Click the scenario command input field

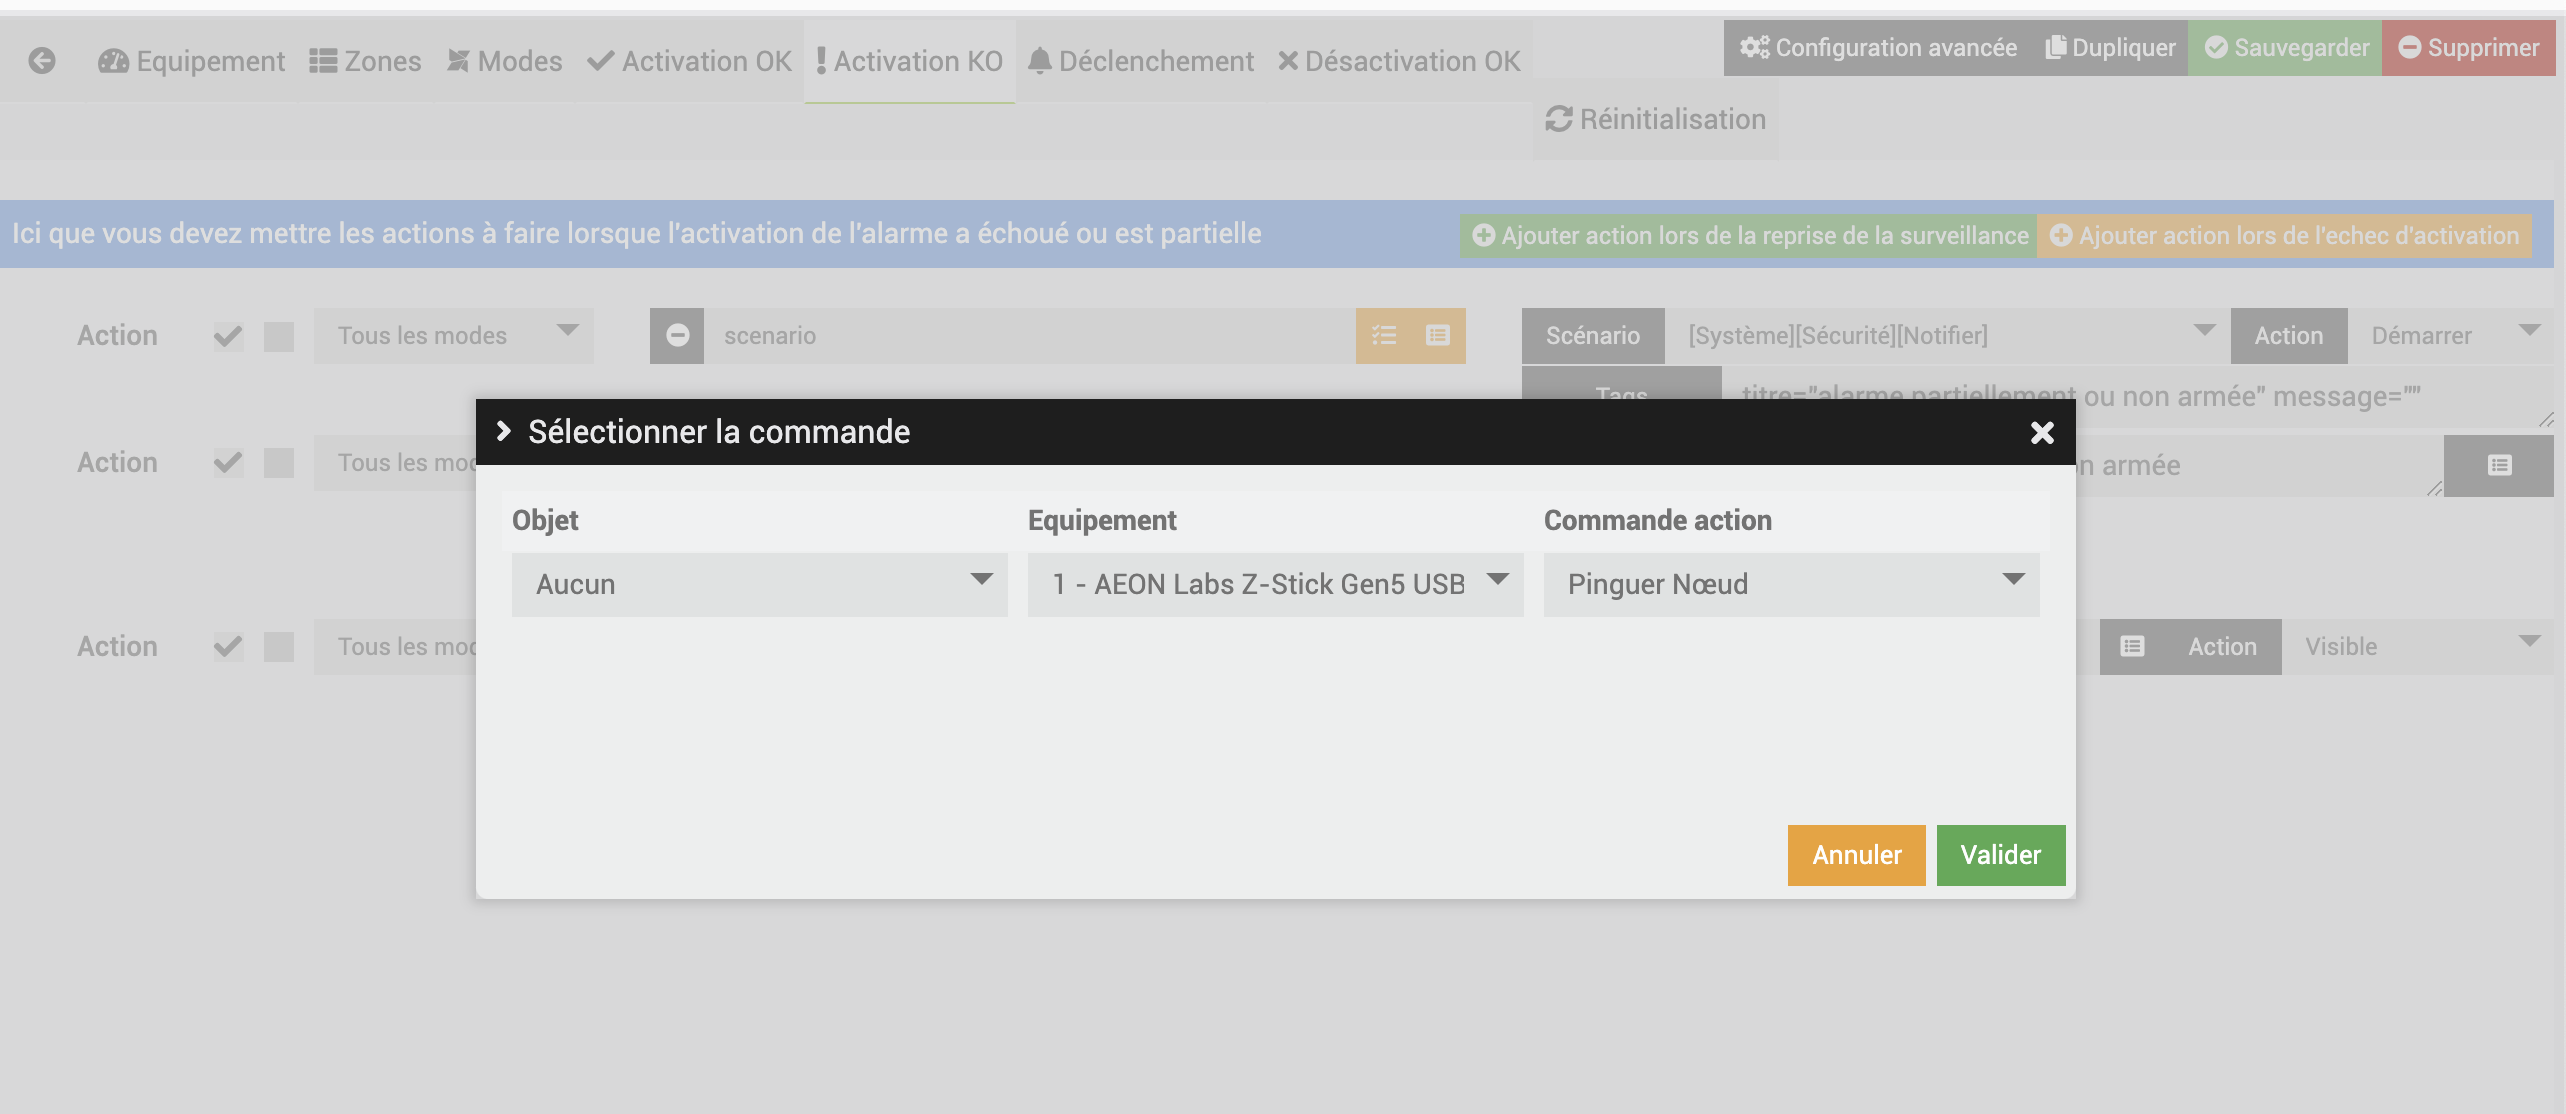(x=1030, y=336)
